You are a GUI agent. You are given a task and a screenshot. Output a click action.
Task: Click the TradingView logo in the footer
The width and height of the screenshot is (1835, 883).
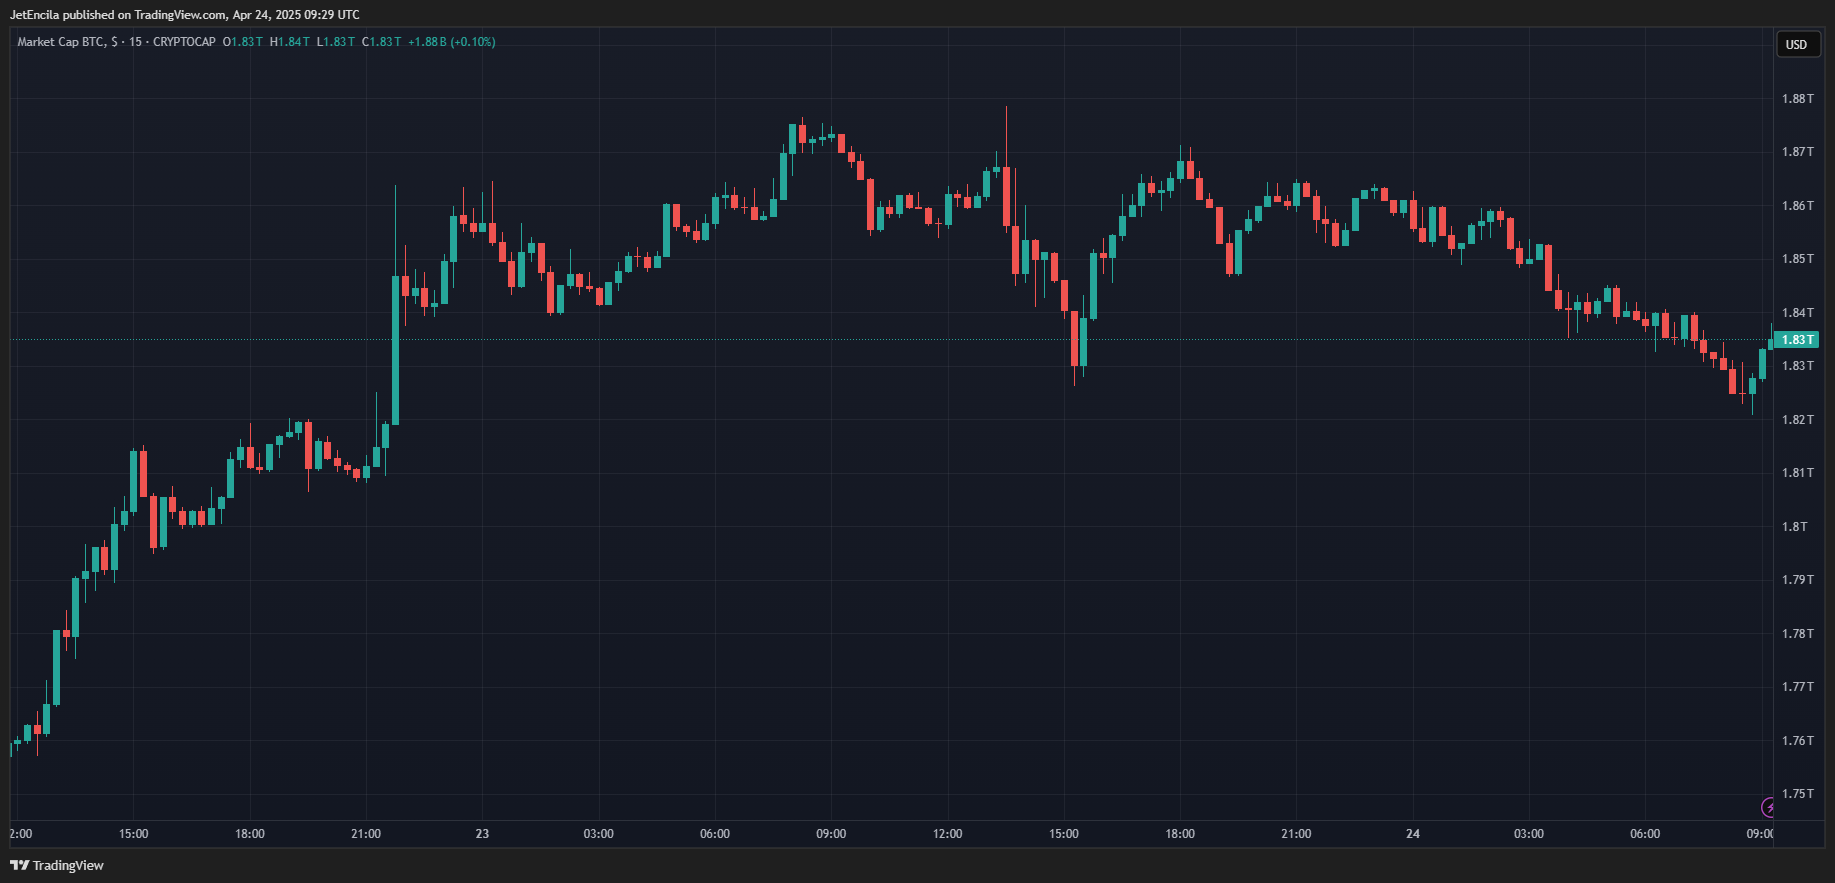pyautogui.click(x=19, y=865)
